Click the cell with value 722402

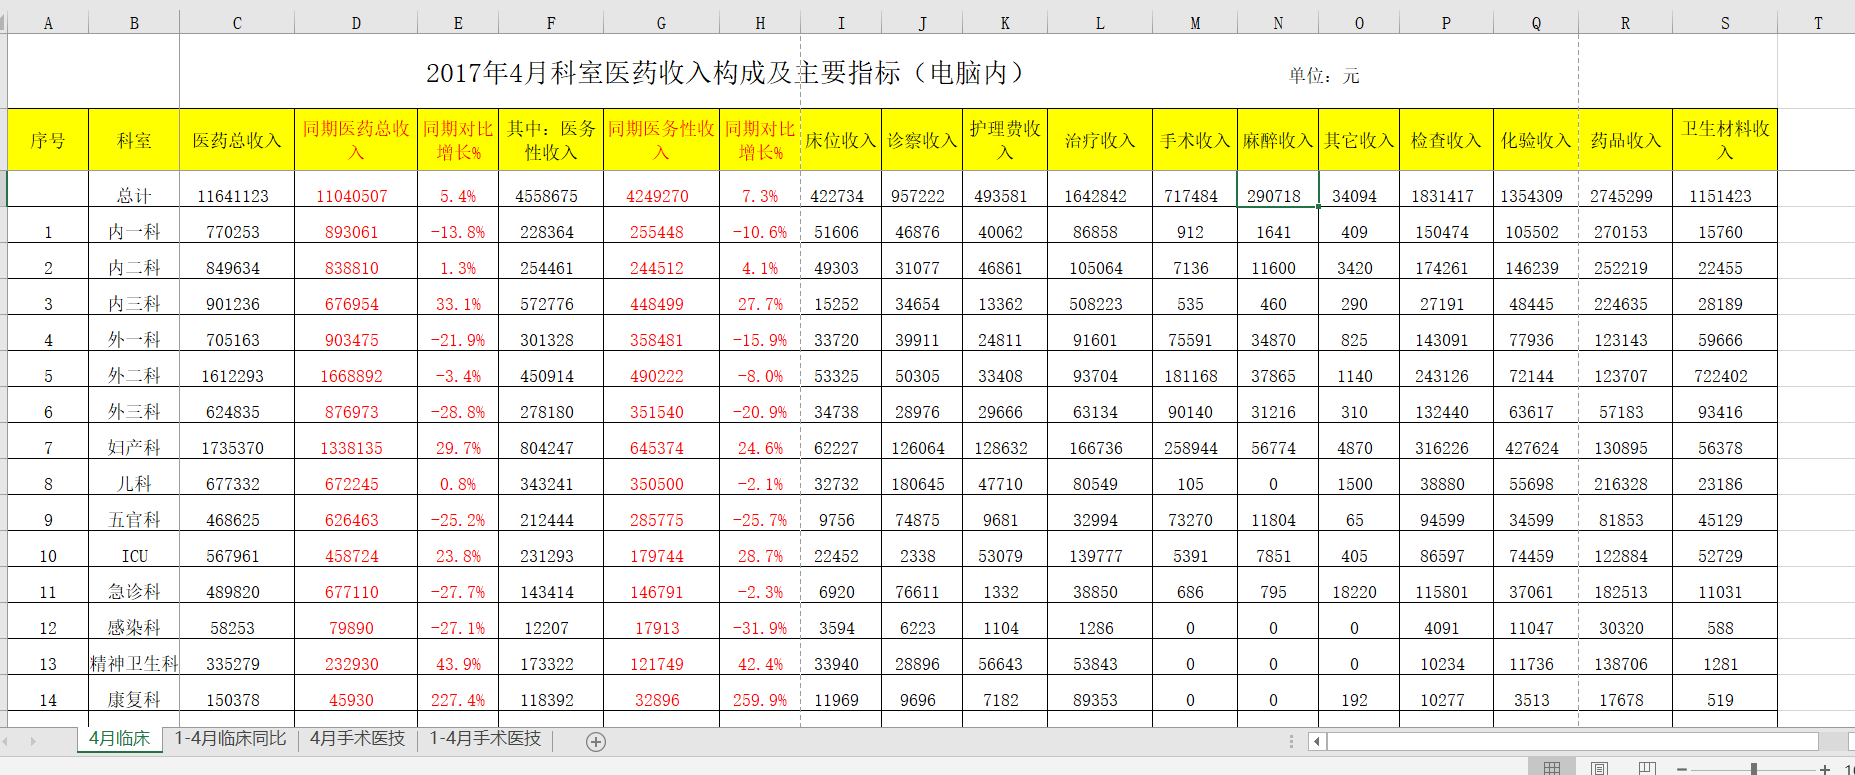[1725, 369]
